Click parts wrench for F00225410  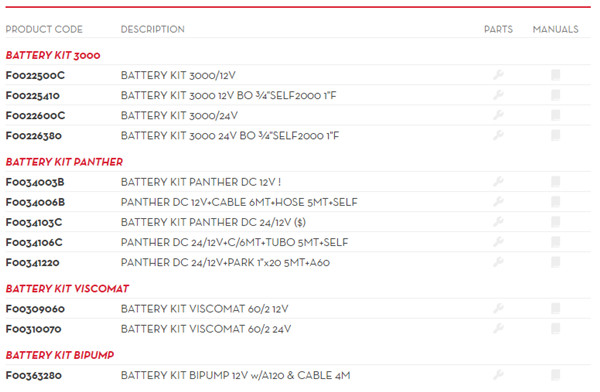click(498, 95)
